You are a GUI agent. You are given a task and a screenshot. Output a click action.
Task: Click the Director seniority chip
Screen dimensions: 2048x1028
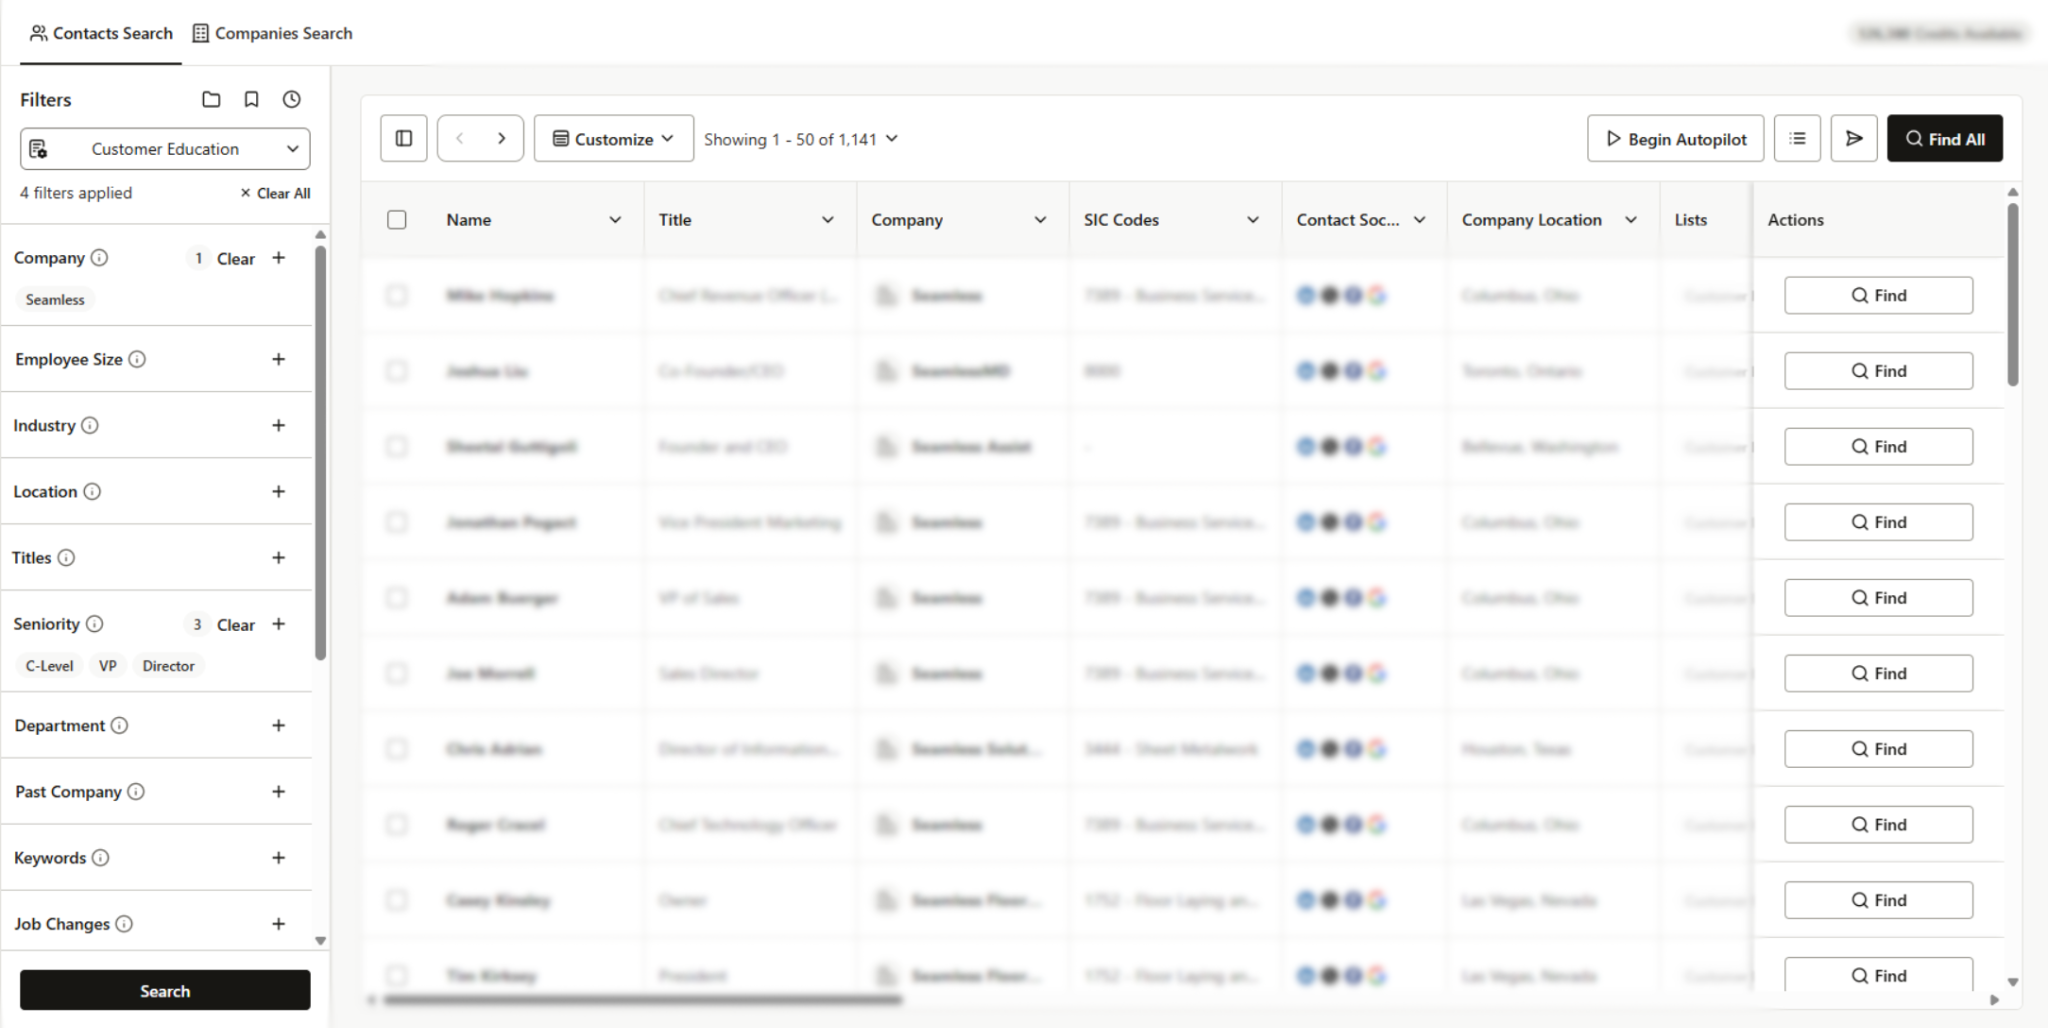click(168, 665)
